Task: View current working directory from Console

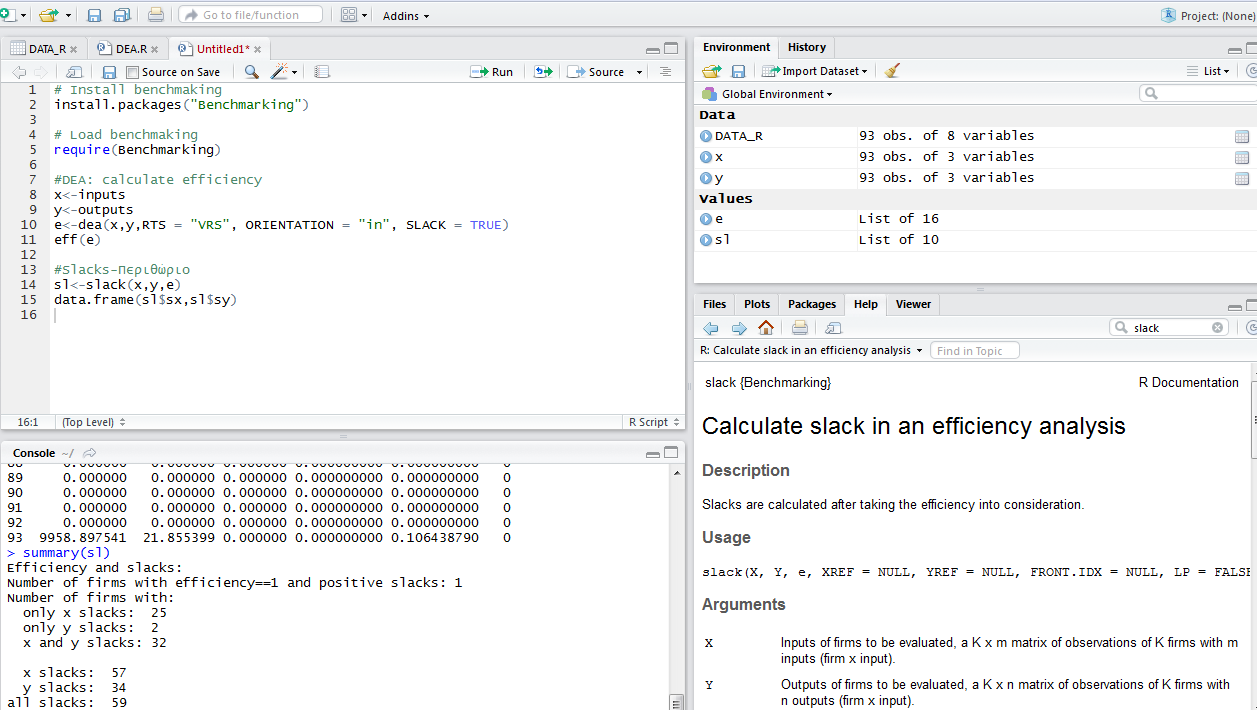Action: [x=89, y=453]
